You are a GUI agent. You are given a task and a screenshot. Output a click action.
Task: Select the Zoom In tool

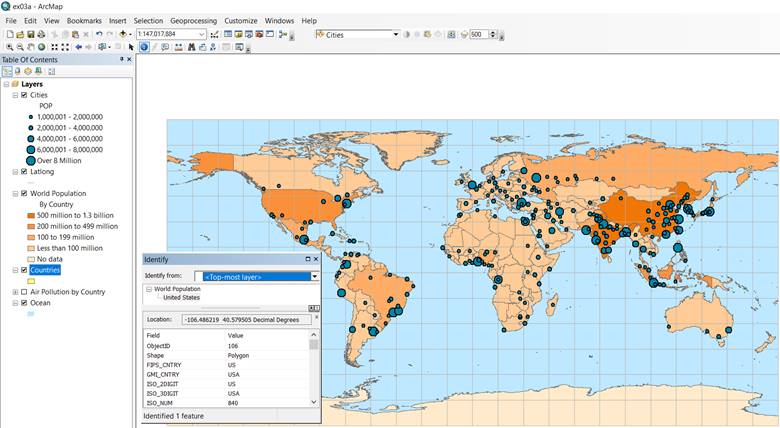[9, 47]
